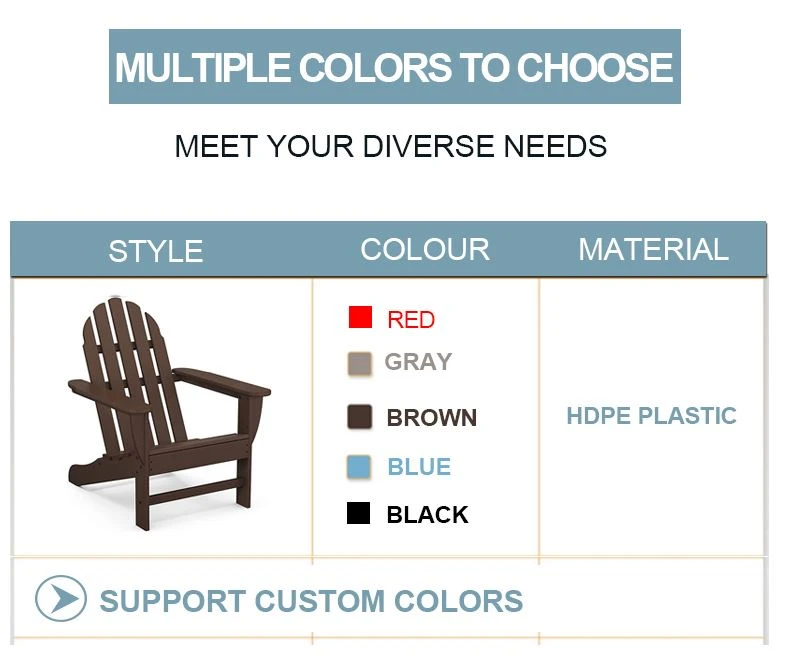Click the chair's armrest in the picture
Screen dimensions: 788x660
pos(222,382)
